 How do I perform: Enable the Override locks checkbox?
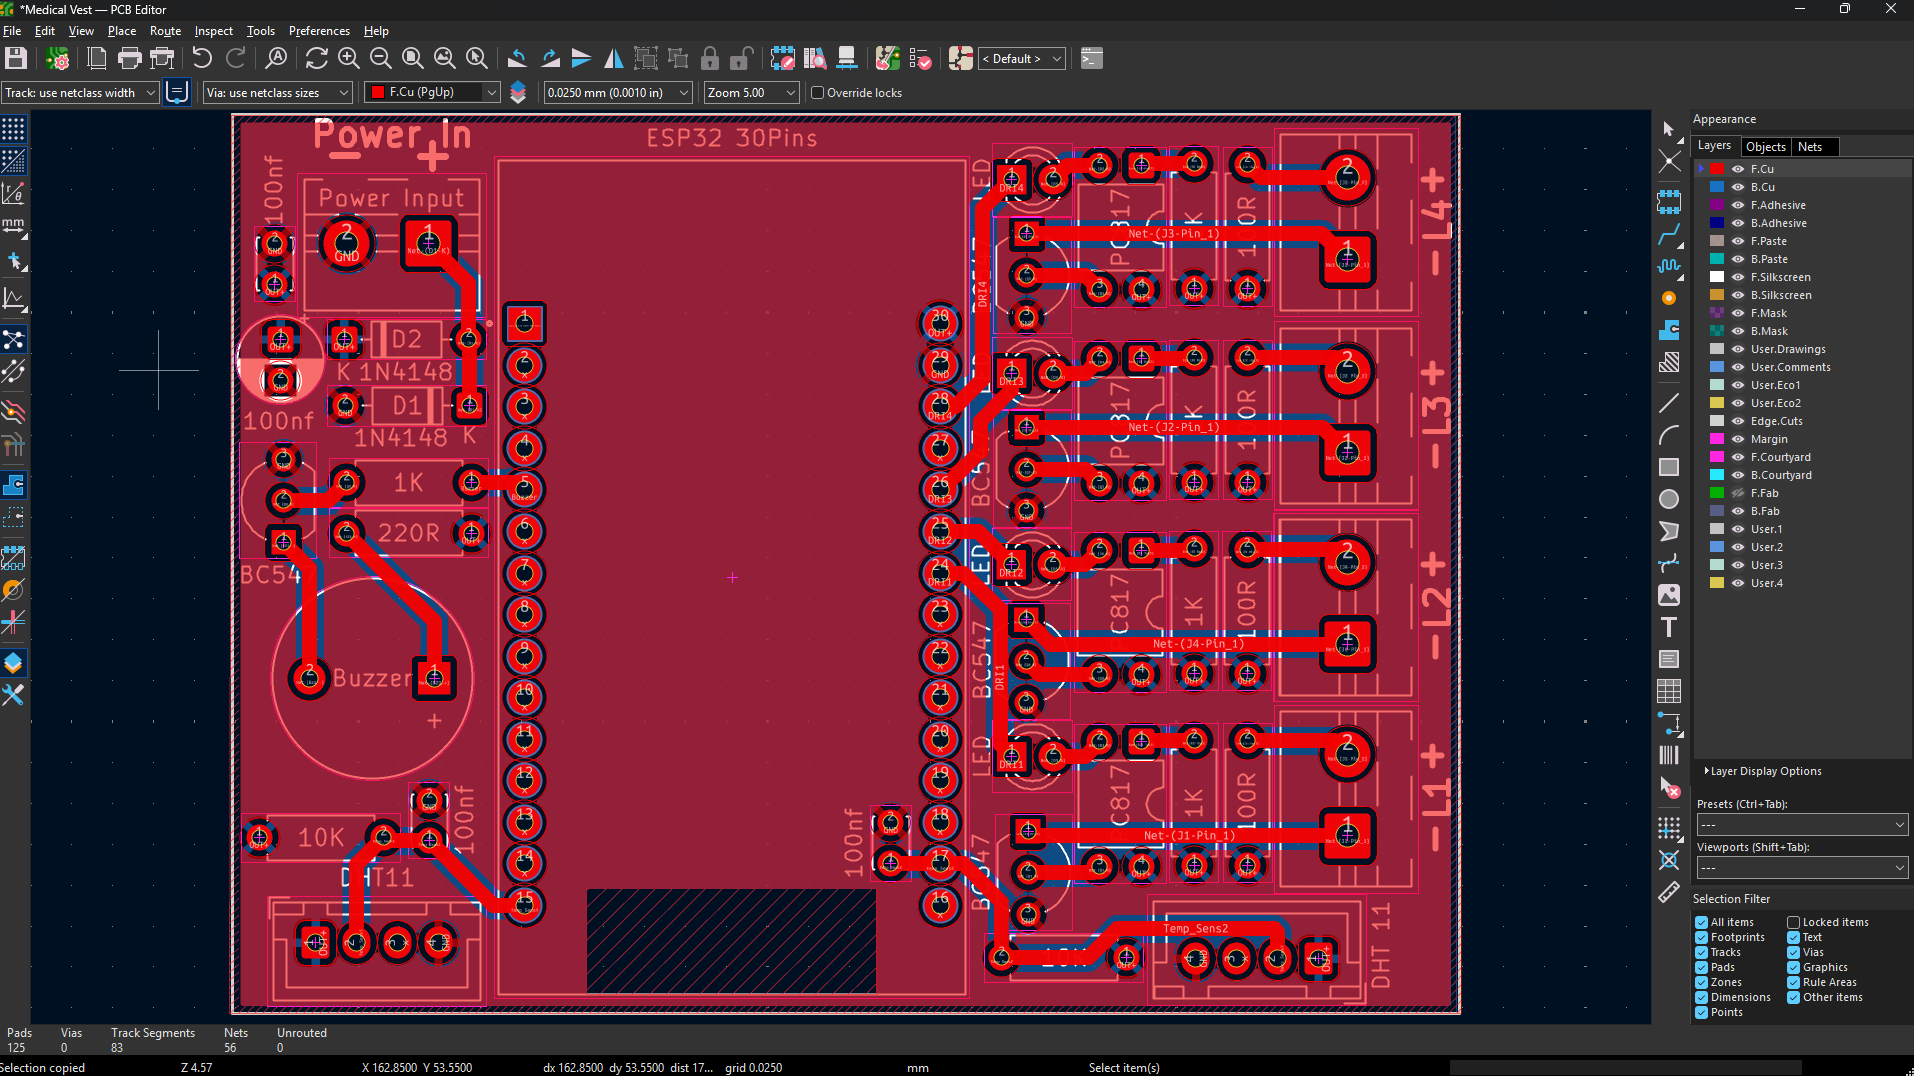[x=817, y=93]
